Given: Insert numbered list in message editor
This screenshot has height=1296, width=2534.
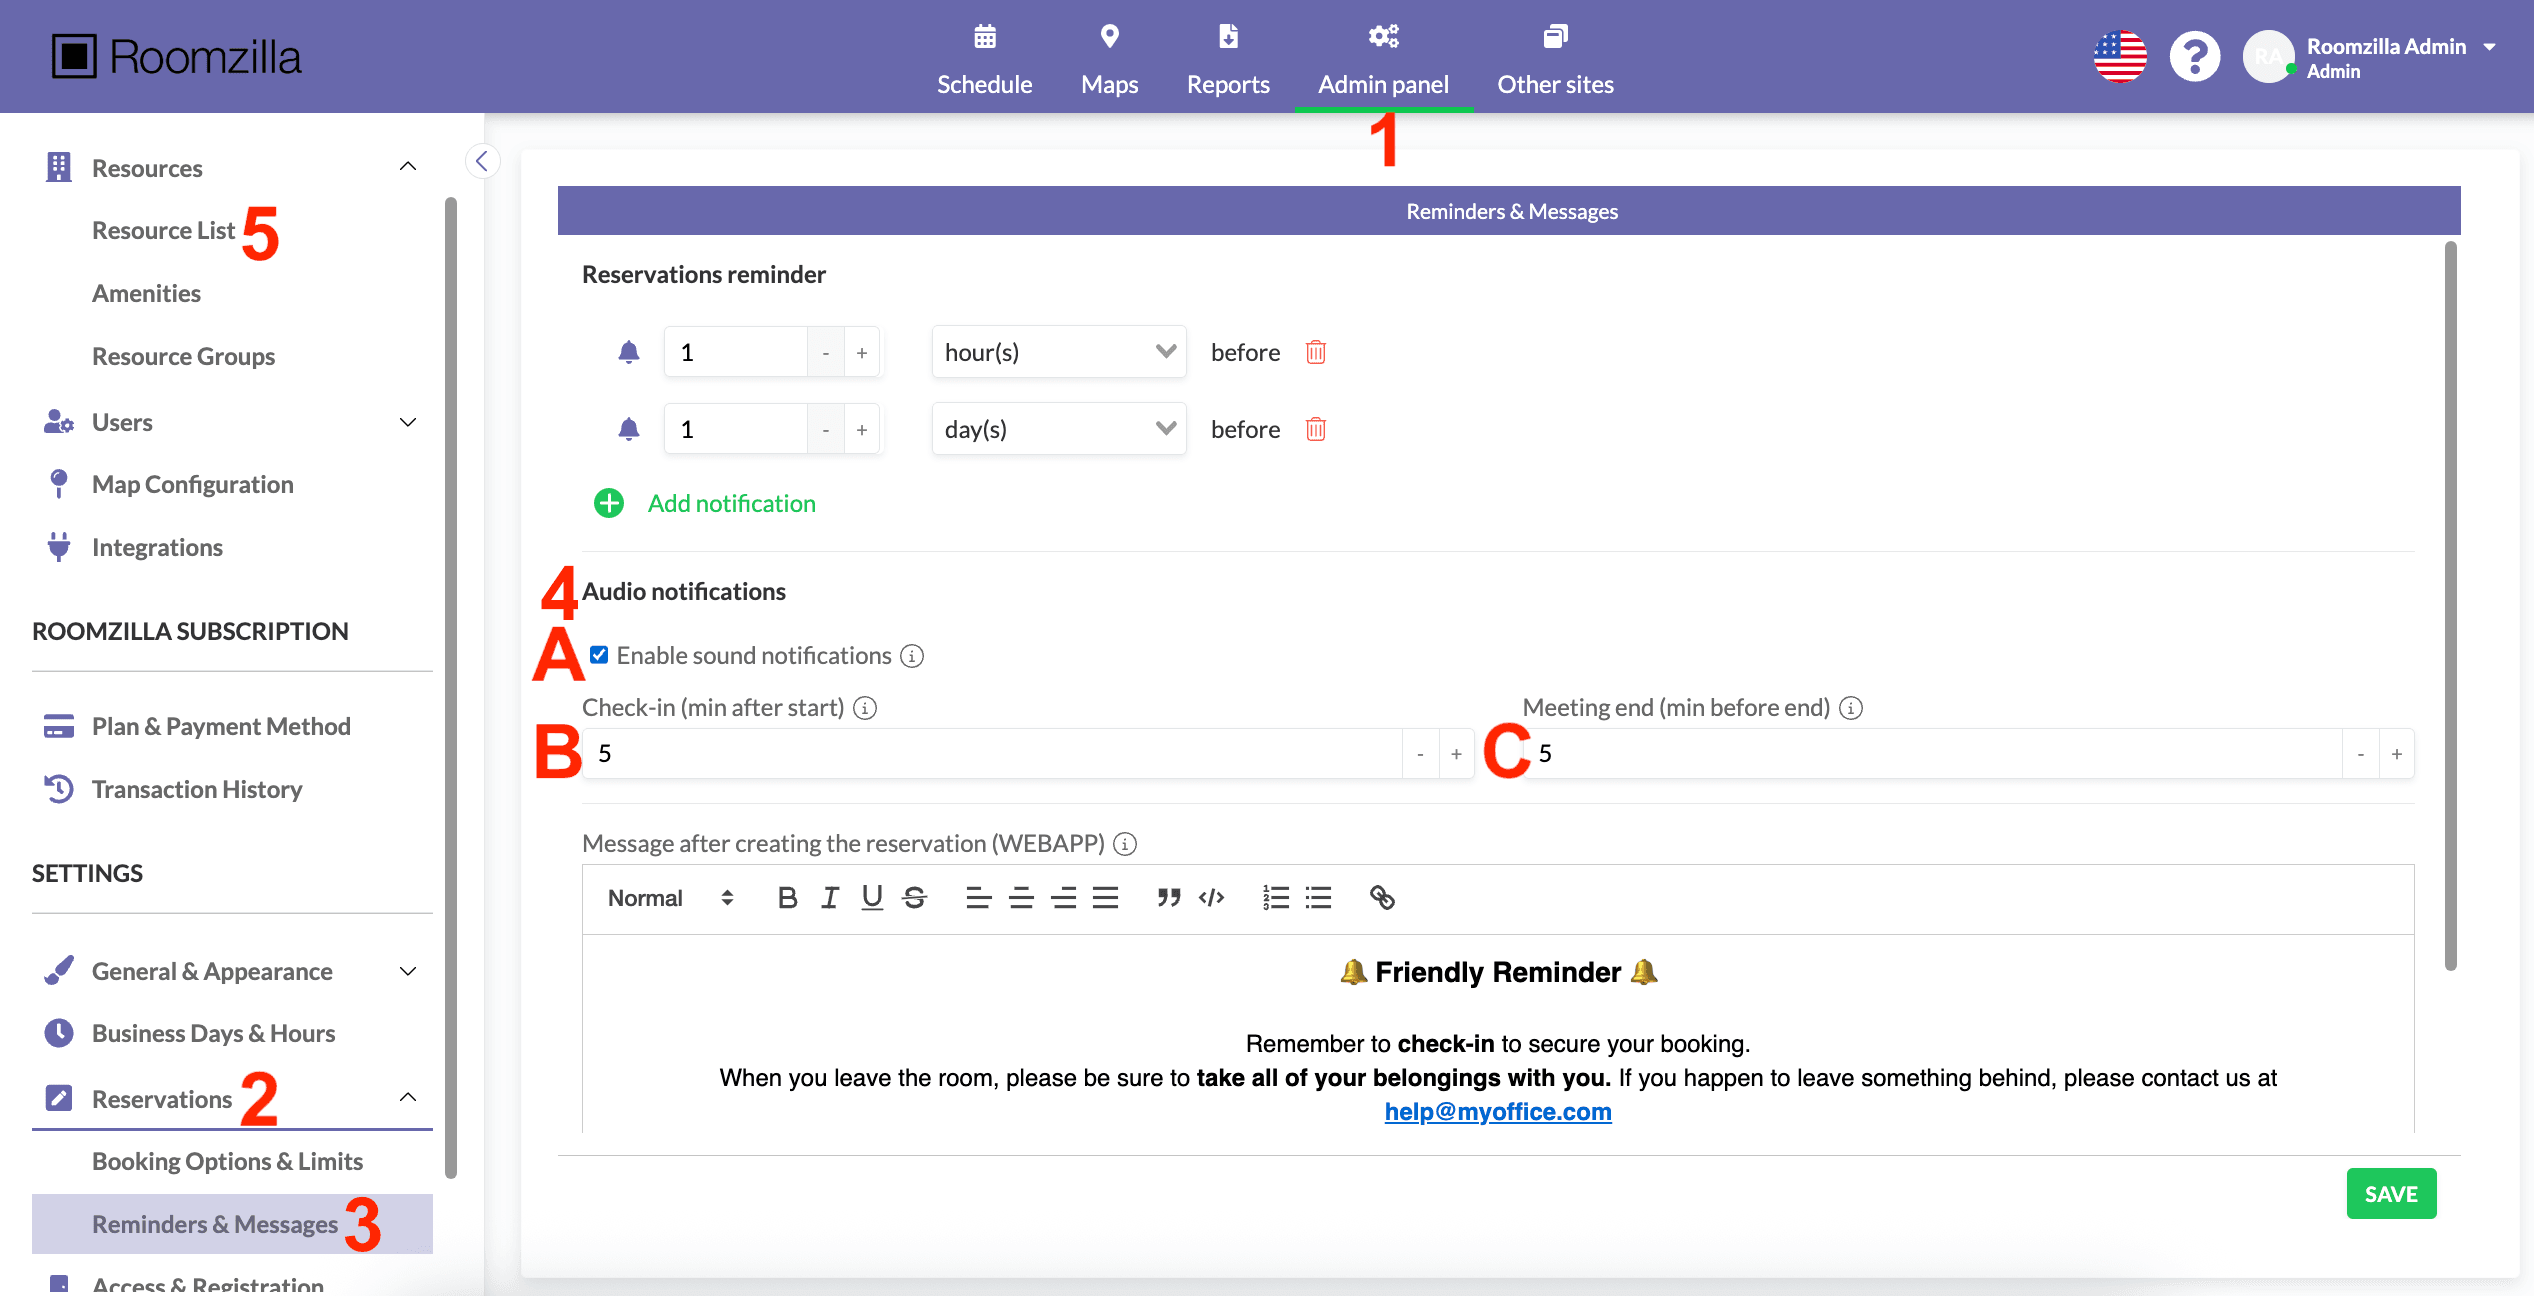Looking at the screenshot, I should [x=1275, y=898].
